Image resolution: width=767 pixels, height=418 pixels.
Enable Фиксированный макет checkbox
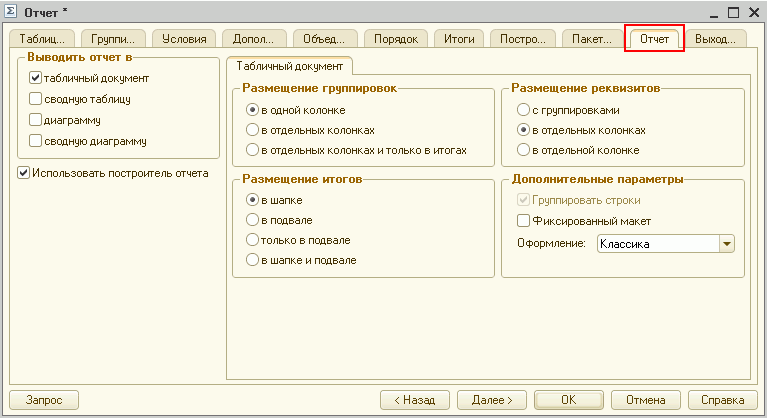pos(523,221)
